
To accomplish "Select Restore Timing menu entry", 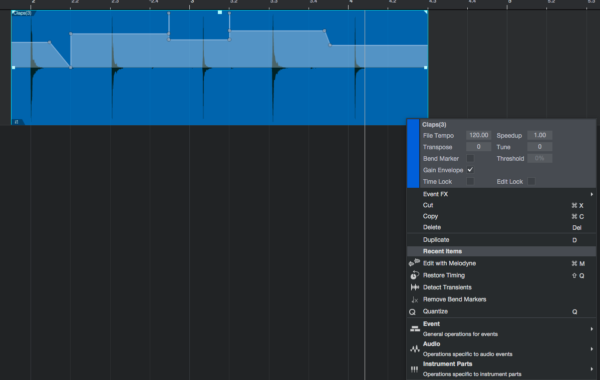I will pos(501,275).
